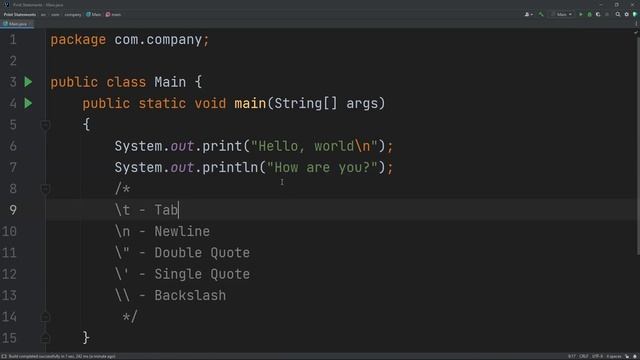Click the CRLF line separator in status bar
The height and width of the screenshot is (360, 640).
tap(584, 356)
